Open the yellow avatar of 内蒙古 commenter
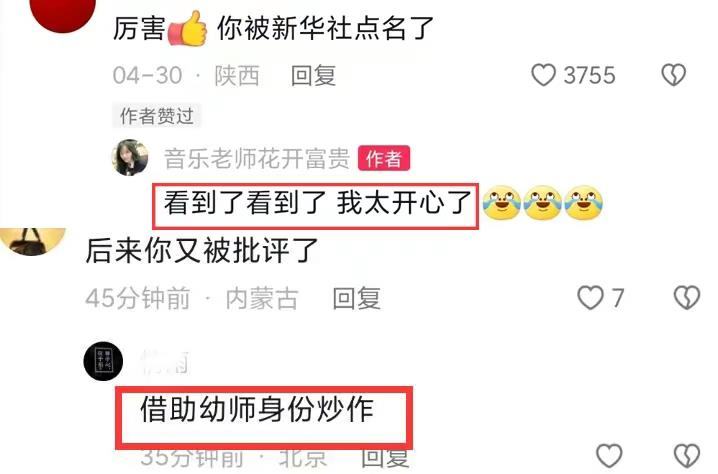 point(32,241)
